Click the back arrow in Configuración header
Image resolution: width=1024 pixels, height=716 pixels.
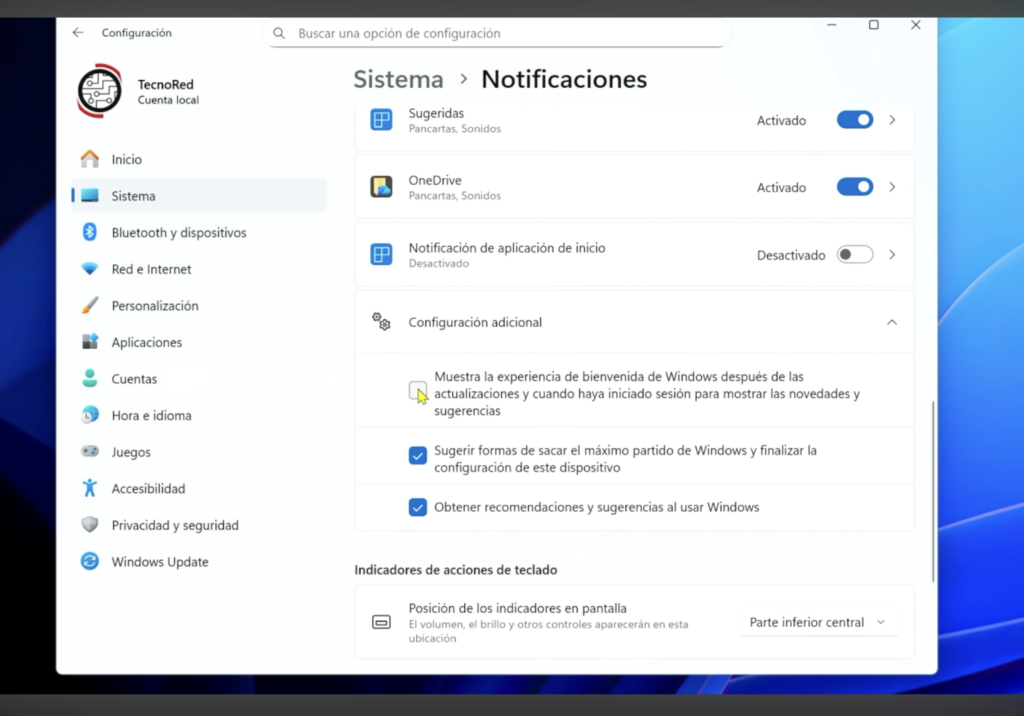click(78, 33)
